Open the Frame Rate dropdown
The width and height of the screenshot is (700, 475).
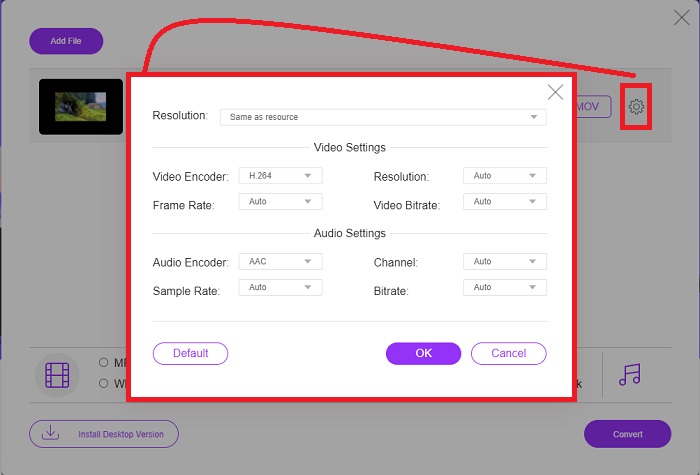[280, 201]
